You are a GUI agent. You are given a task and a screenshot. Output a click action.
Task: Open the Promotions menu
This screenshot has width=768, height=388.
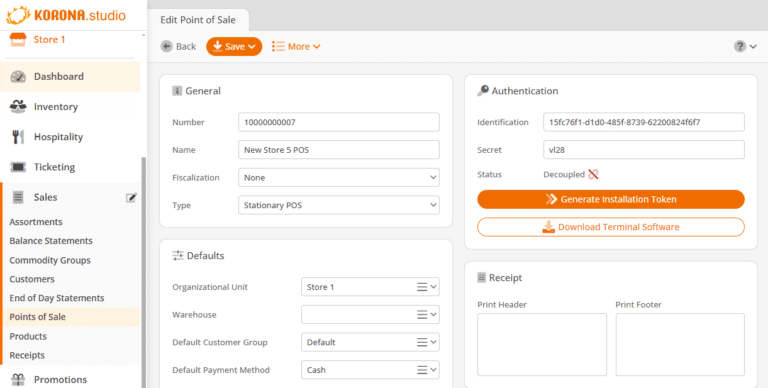pyautogui.click(x=71, y=380)
